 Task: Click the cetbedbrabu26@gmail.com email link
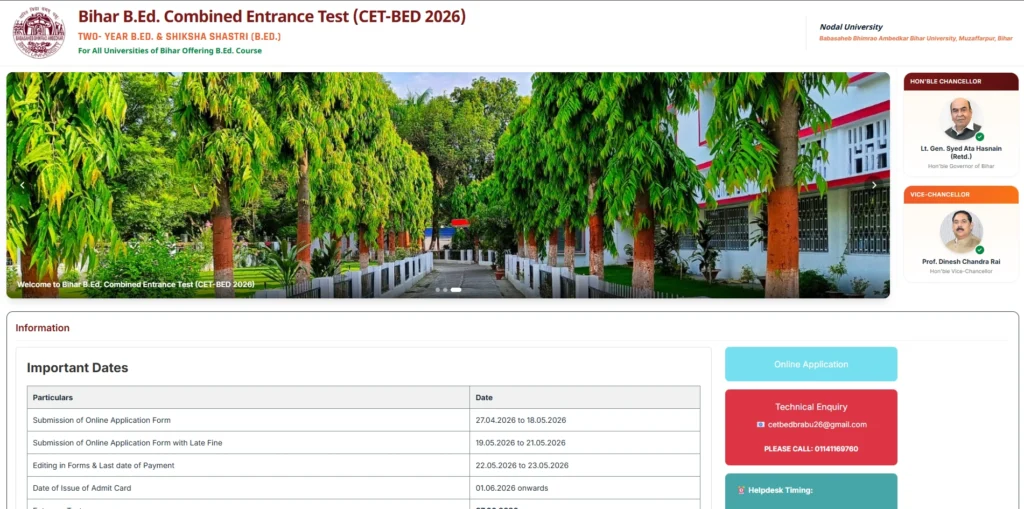point(817,425)
